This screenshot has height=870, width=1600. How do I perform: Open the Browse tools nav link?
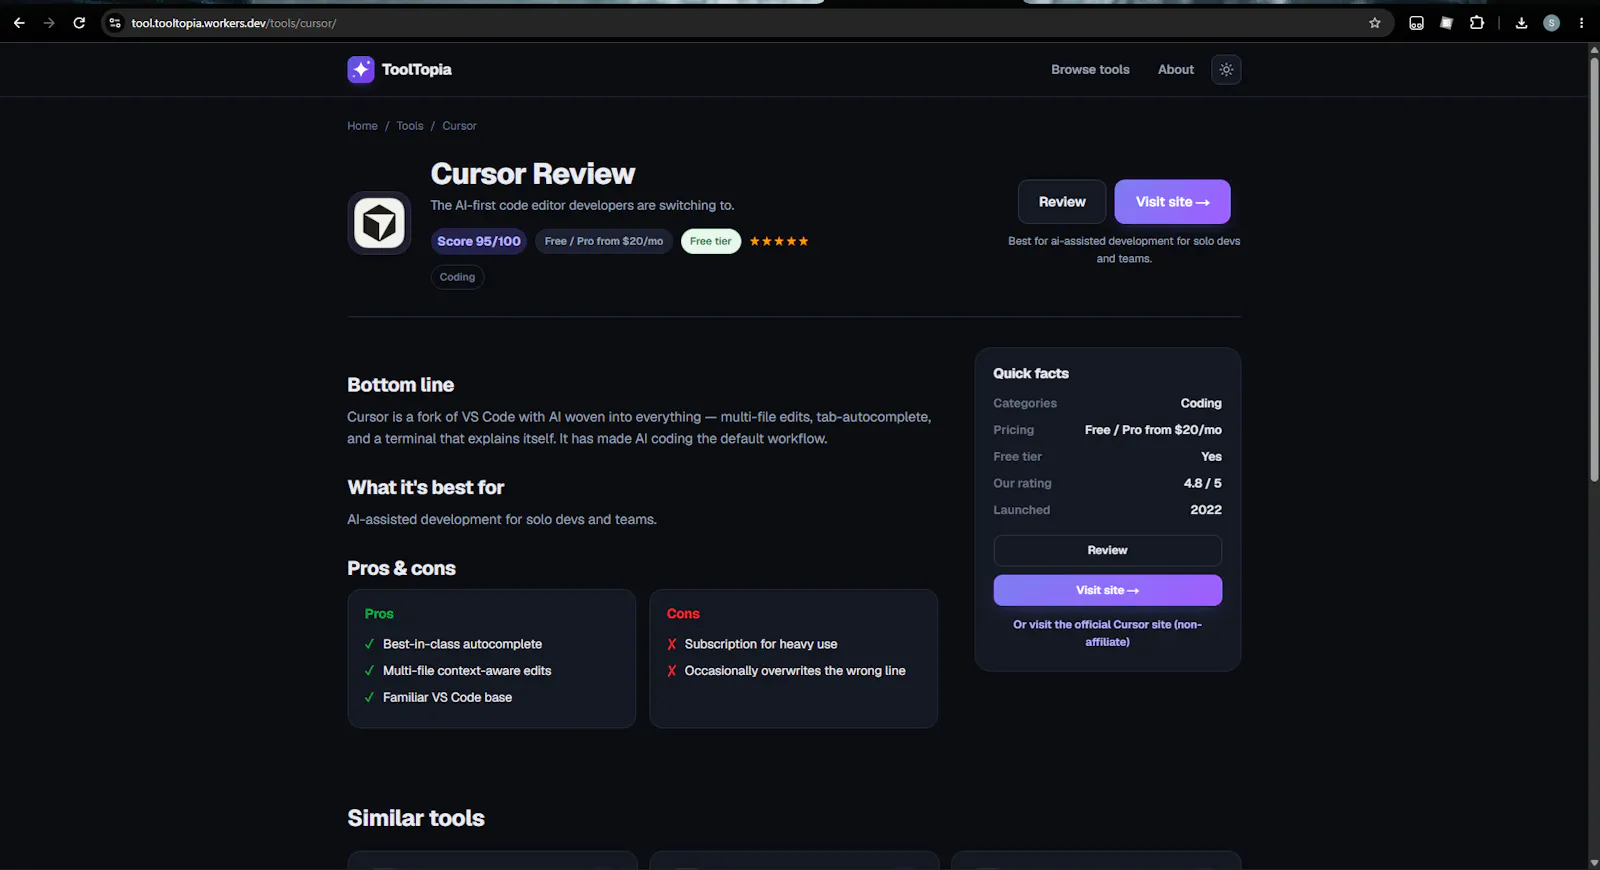pos(1090,69)
